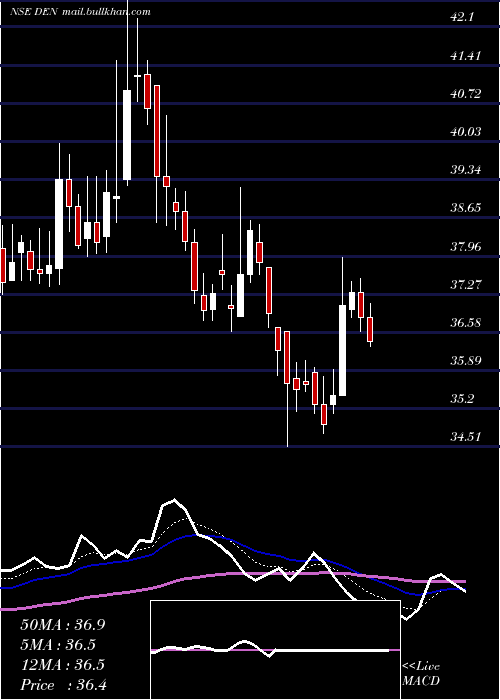The width and height of the screenshot is (500, 700).
Task: Click the price label 35.2
Action: [x=462, y=398]
